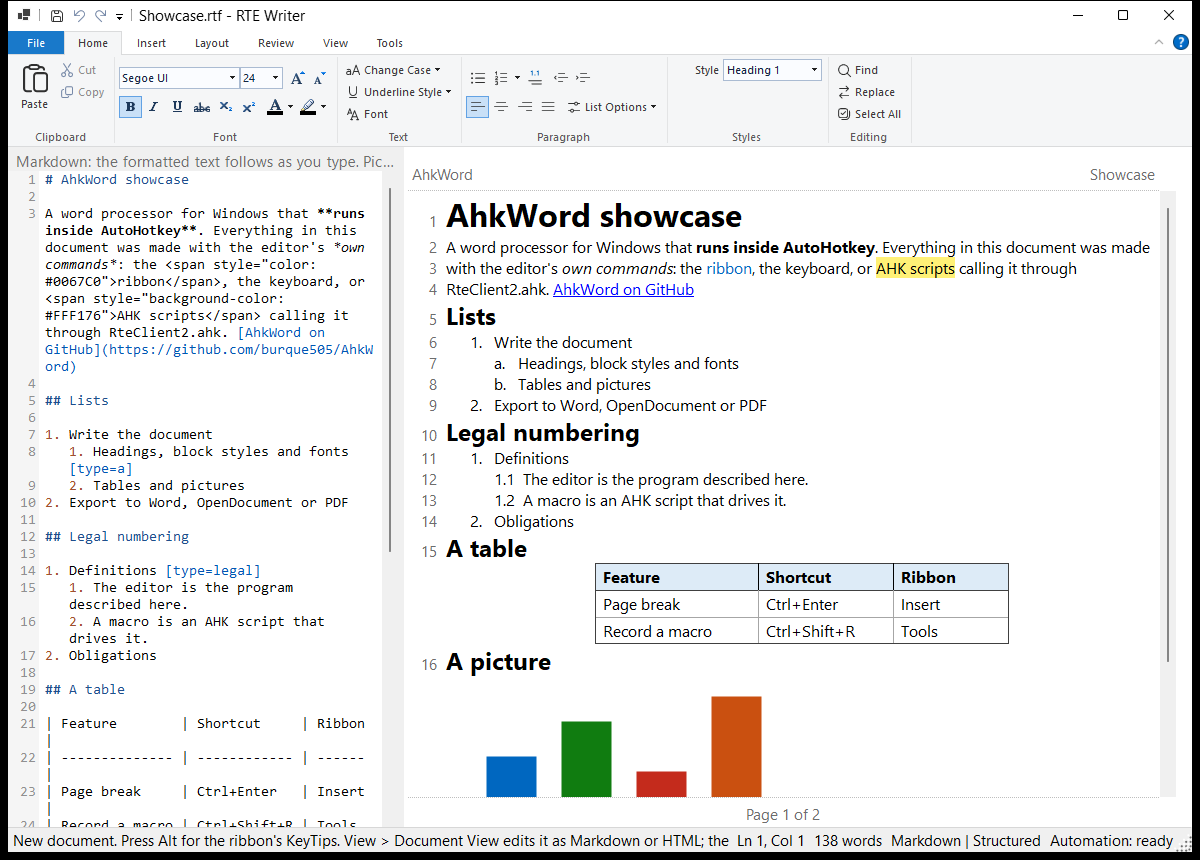The height and width of the screenshot is (860, 1200).
Task: Save the document with the floppy disk icon
Action: [57, 16]
